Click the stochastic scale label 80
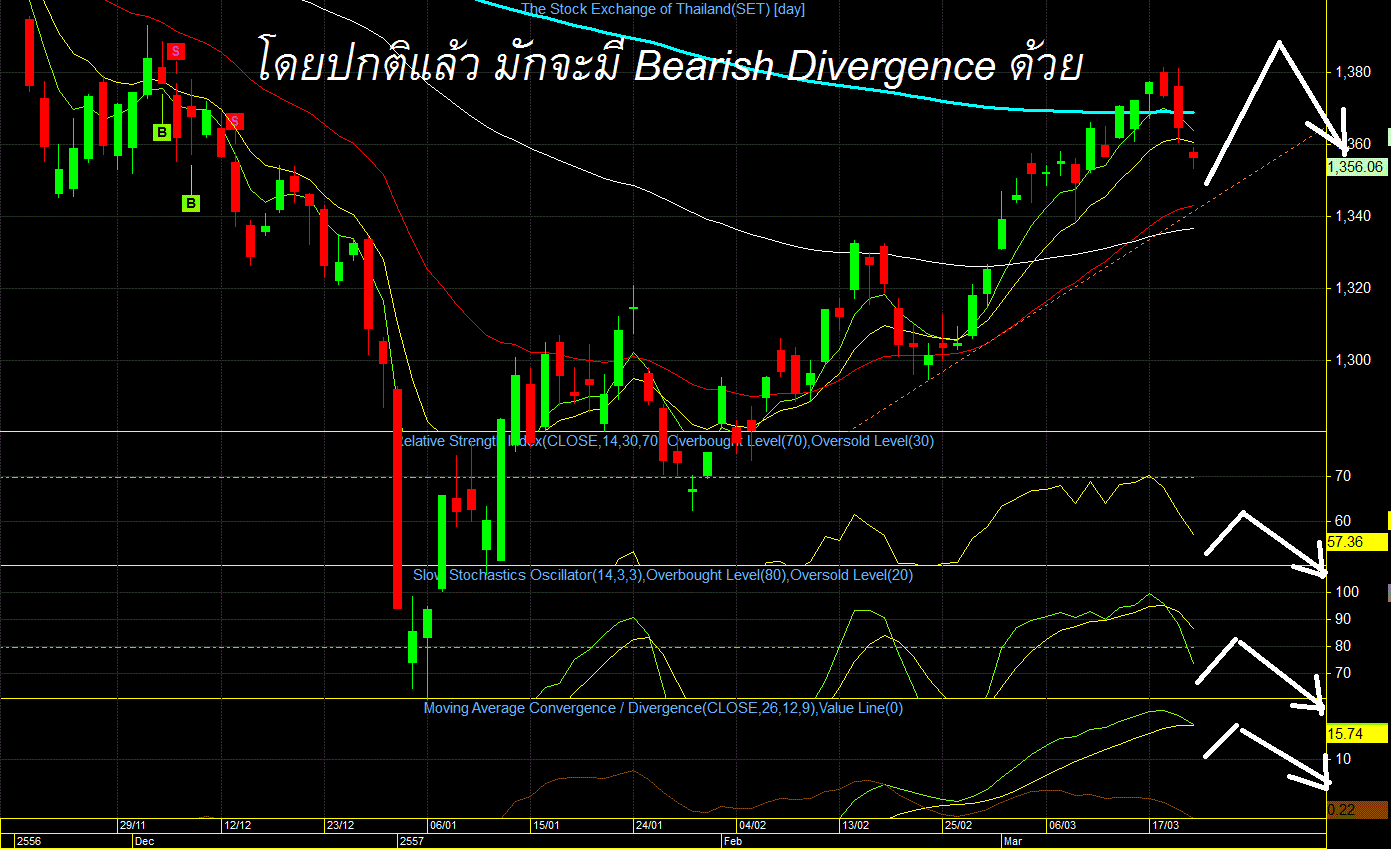The width and height of the screenshot is (1391, 849). (1344, 646)
